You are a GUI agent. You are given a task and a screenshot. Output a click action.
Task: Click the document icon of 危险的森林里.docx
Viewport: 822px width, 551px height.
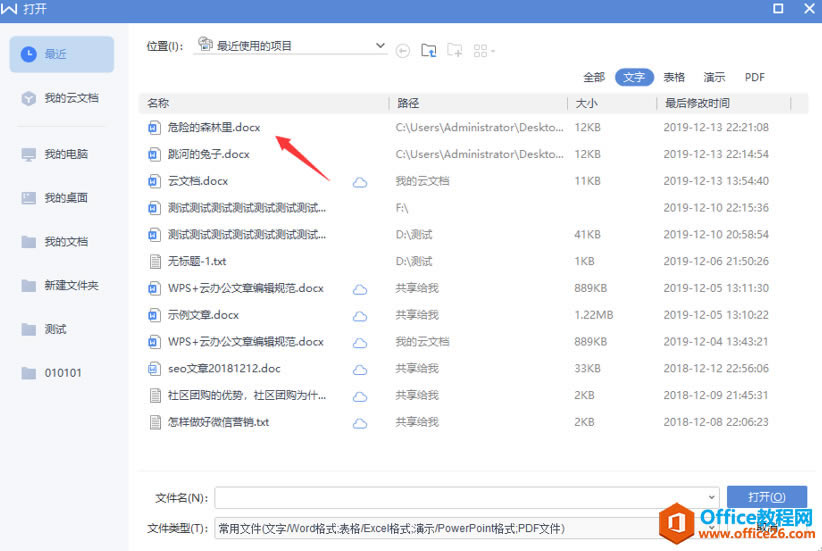tap(154, 127)
